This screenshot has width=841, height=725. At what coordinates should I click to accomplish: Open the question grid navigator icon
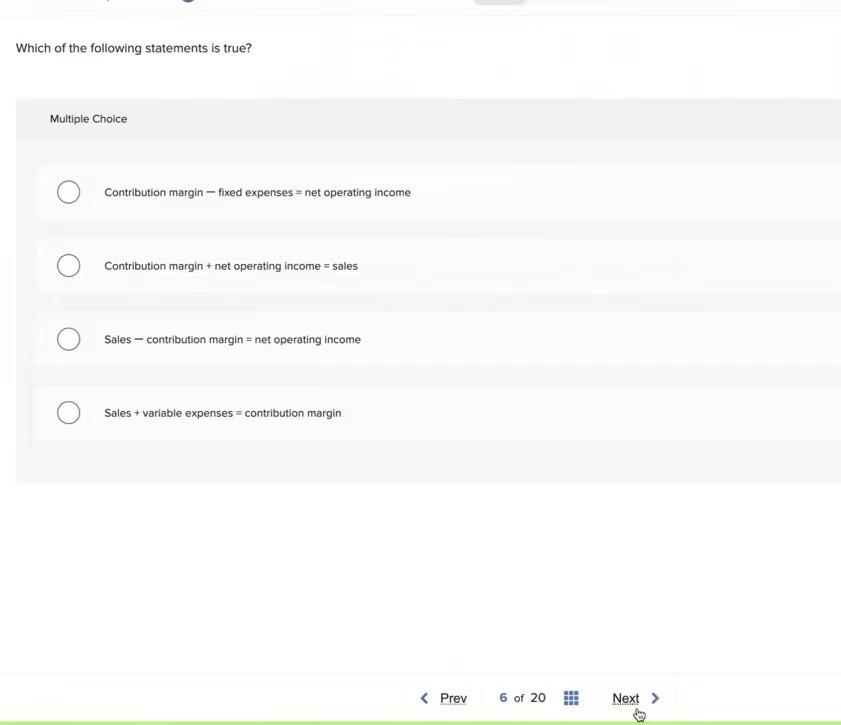(x=571, y=698)
